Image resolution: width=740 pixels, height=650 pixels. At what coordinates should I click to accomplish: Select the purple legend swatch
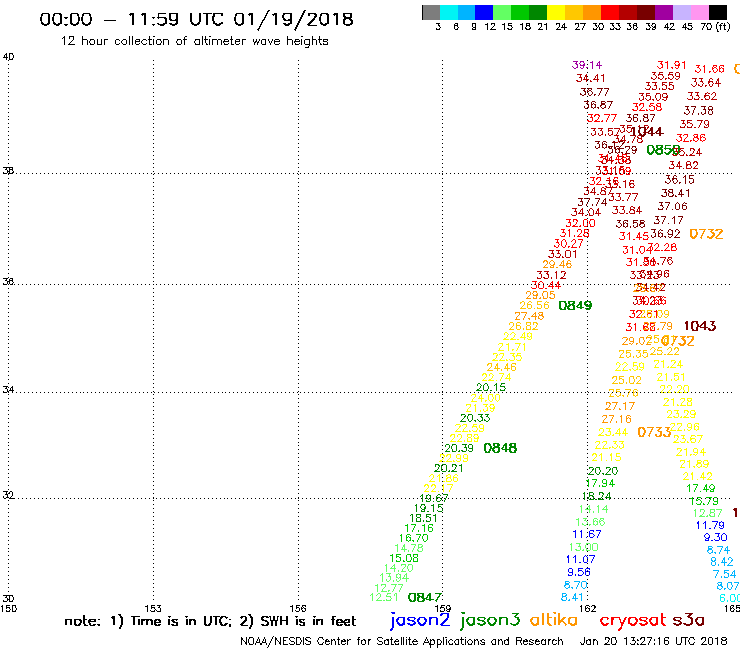[663, 12]
